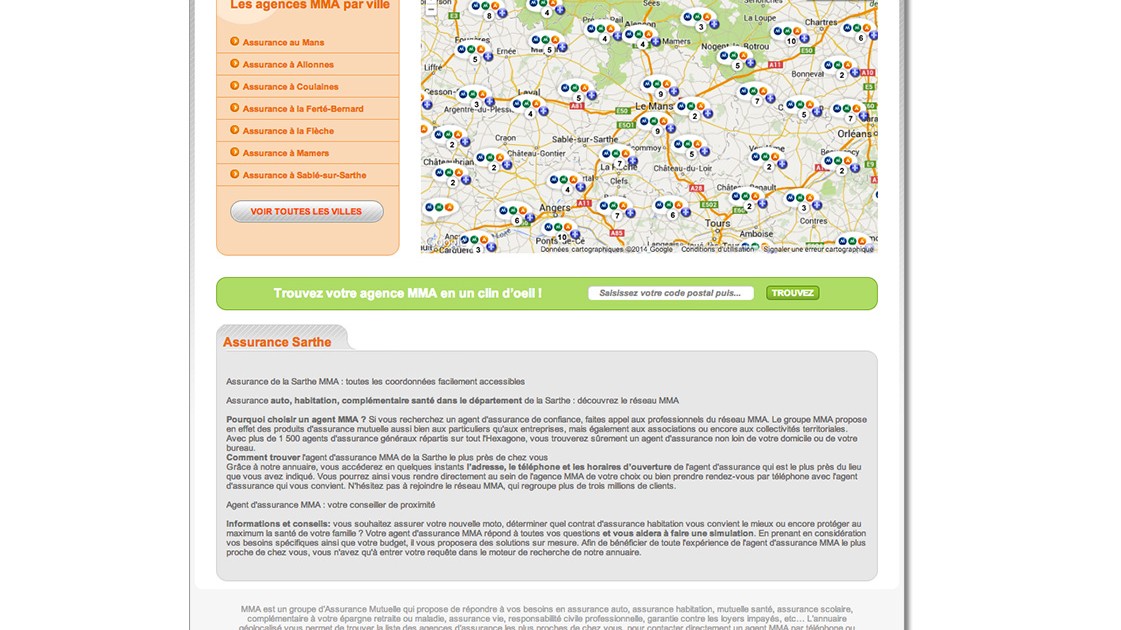Select the 7-agency marker south of Bonneval
Image resolution: width=1121 pixels, height=630 pixels.
click(x=756, y=96)
